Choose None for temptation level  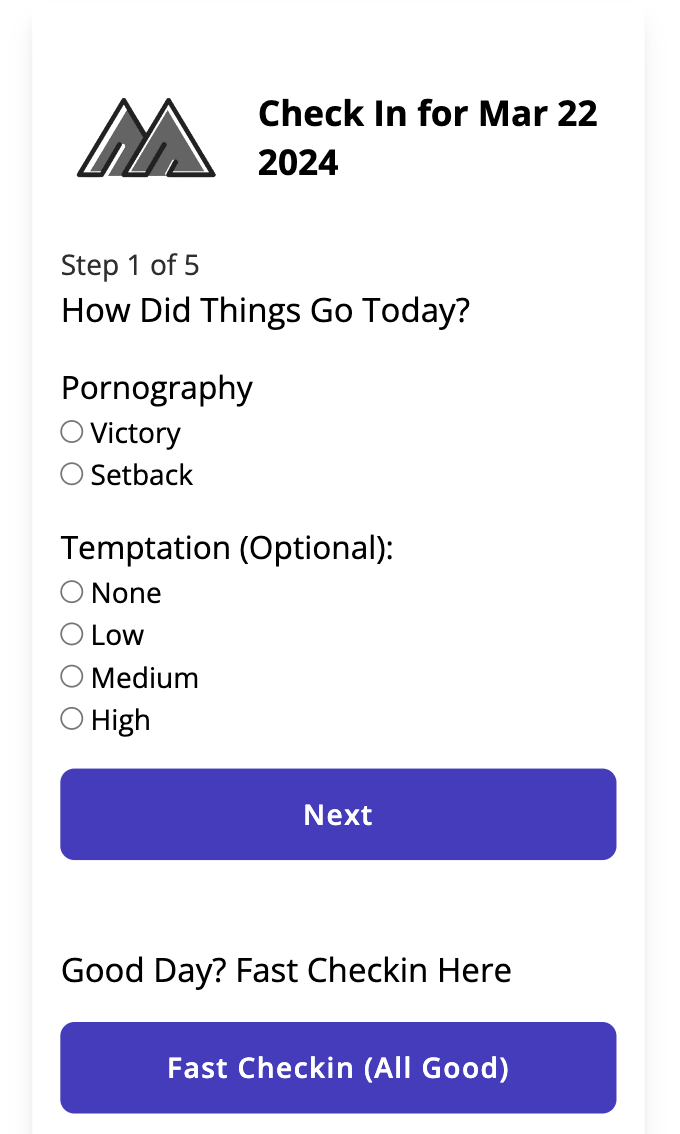point(72,592)
